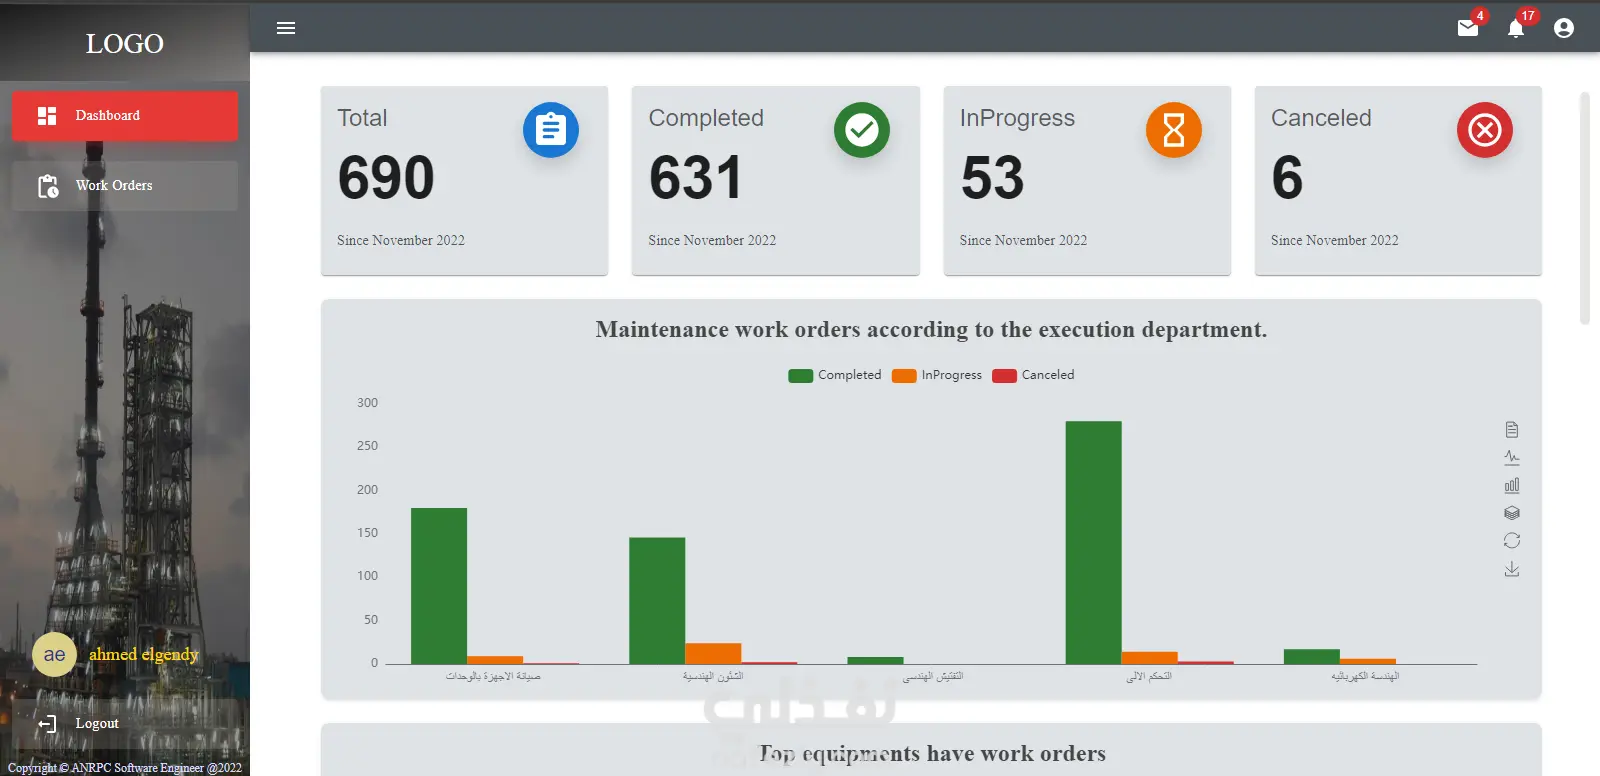Open the notifications bell with 17 alerts
This screenshot has height=776, width=1600.
(x=1516, y=28)
